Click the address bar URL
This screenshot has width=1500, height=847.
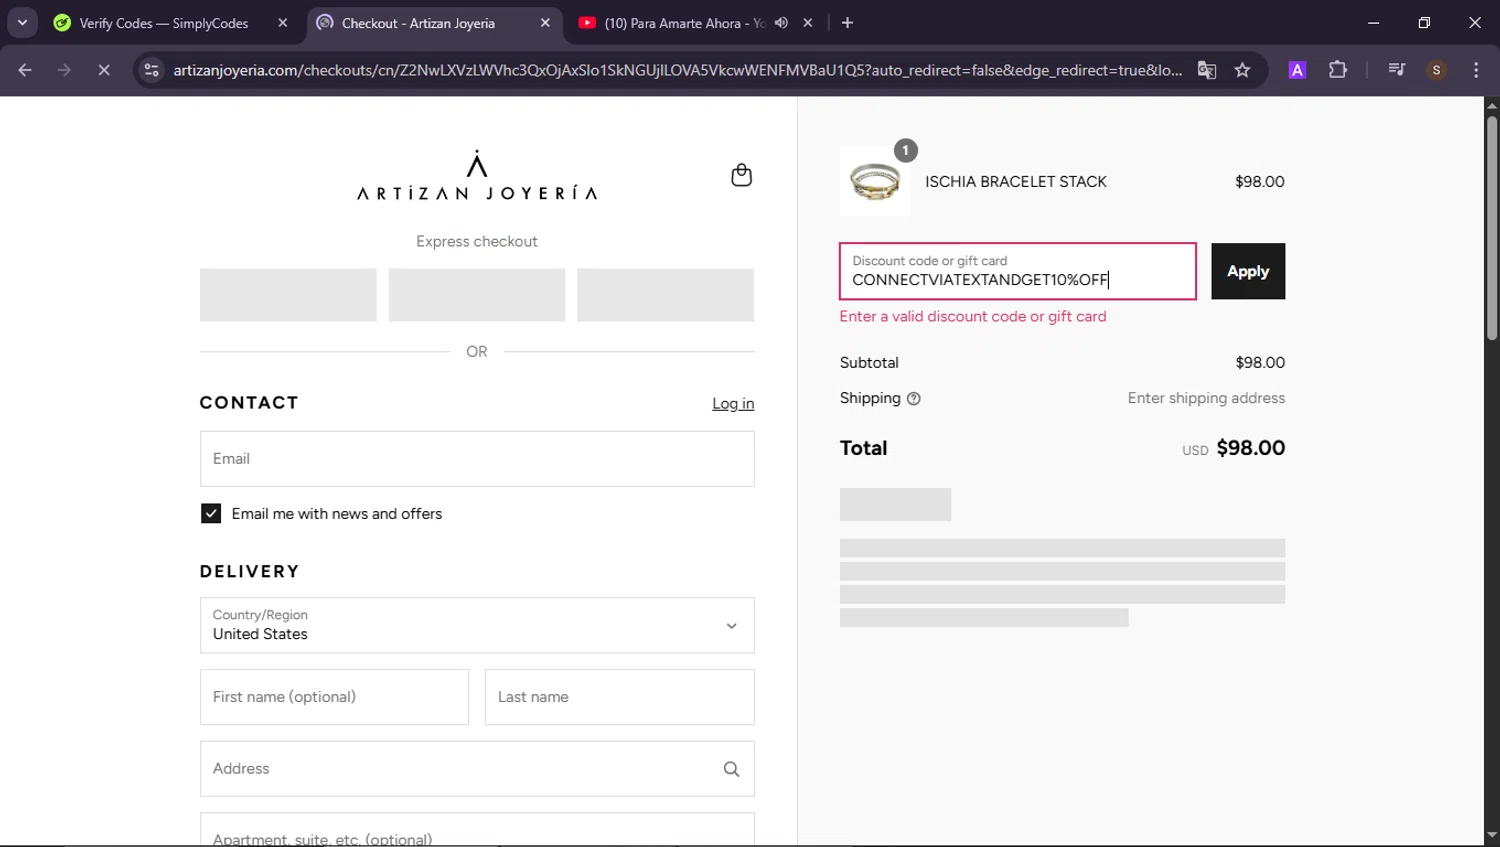tap(677, 70)
